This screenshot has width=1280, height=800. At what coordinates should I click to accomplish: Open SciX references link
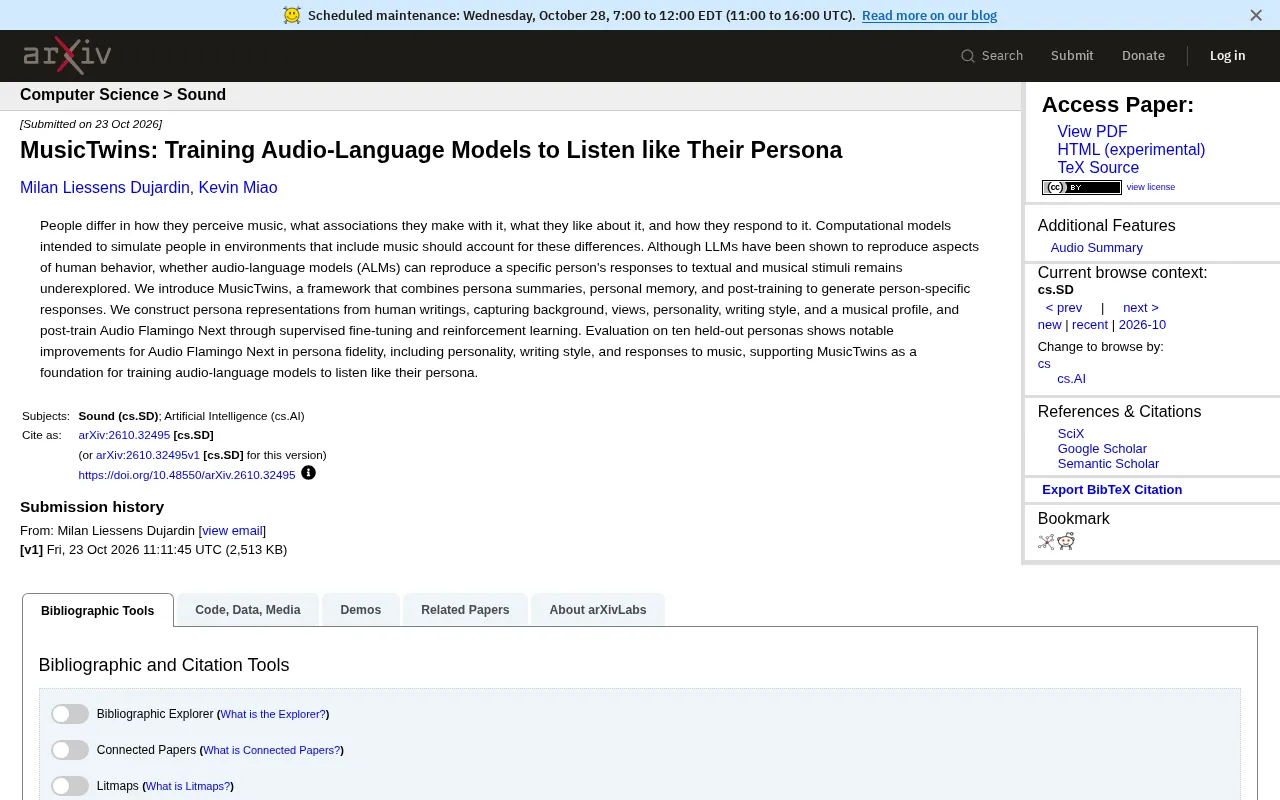pyautogui.click(x=1071, y=434)
